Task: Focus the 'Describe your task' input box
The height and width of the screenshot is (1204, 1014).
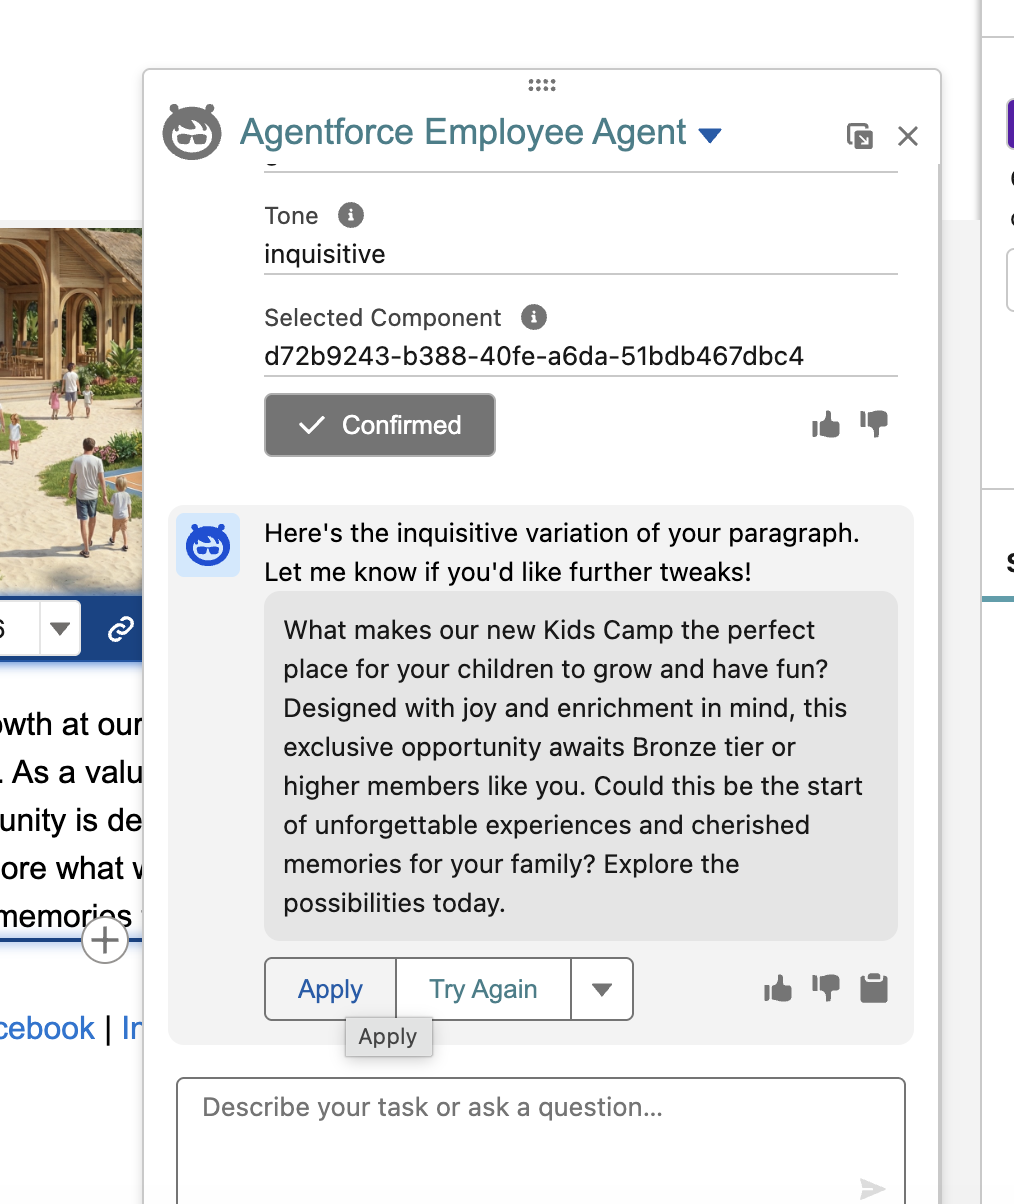Action: tap(541, 1140)
